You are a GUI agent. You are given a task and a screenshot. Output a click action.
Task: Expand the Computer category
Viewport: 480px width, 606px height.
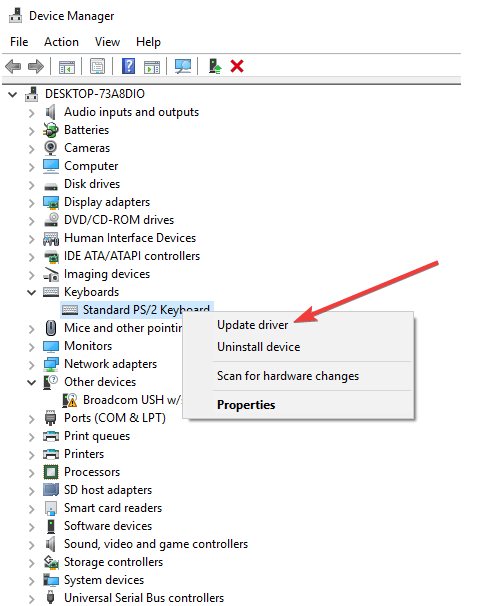click(x=32, y=167)
